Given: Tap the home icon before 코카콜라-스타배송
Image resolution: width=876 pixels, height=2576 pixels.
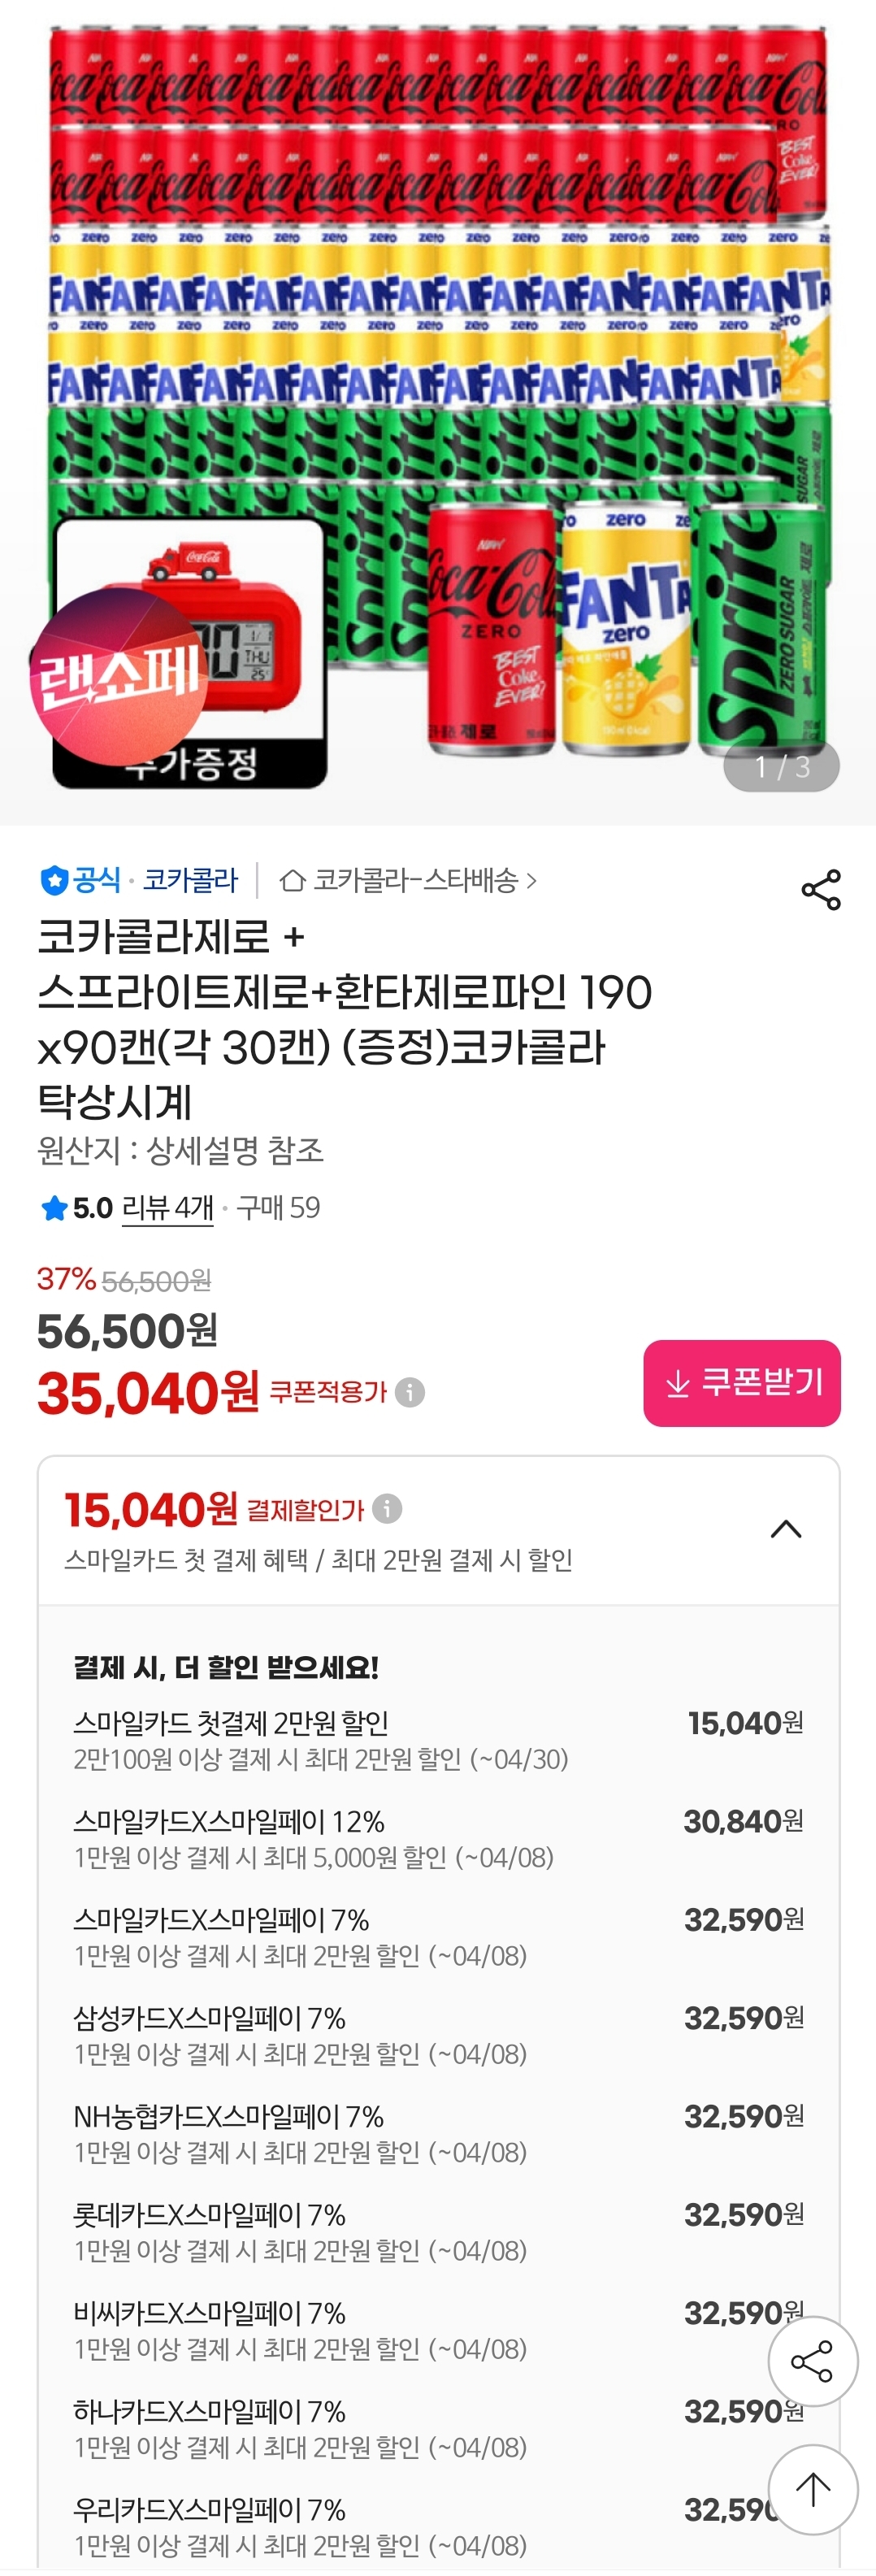Looking at the screenshot, I should click(292, 880).
